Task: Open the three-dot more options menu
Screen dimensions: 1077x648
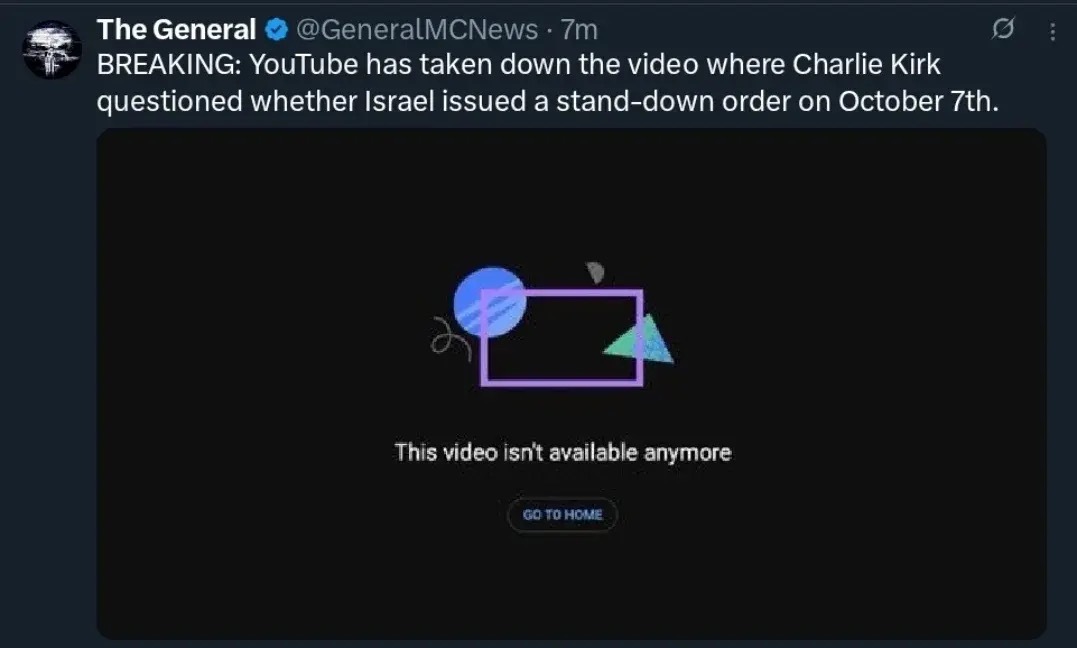Action: (x=1052, y=32)
